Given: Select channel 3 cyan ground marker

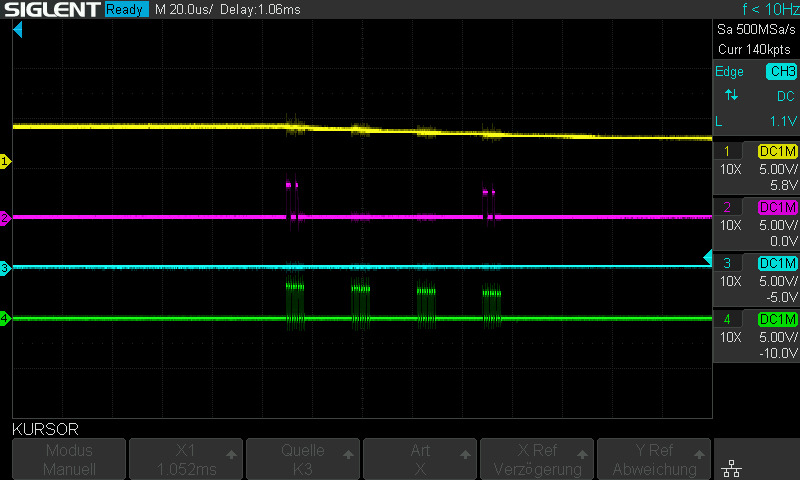Looking at the screenshot, I should (x=5, y=268).
